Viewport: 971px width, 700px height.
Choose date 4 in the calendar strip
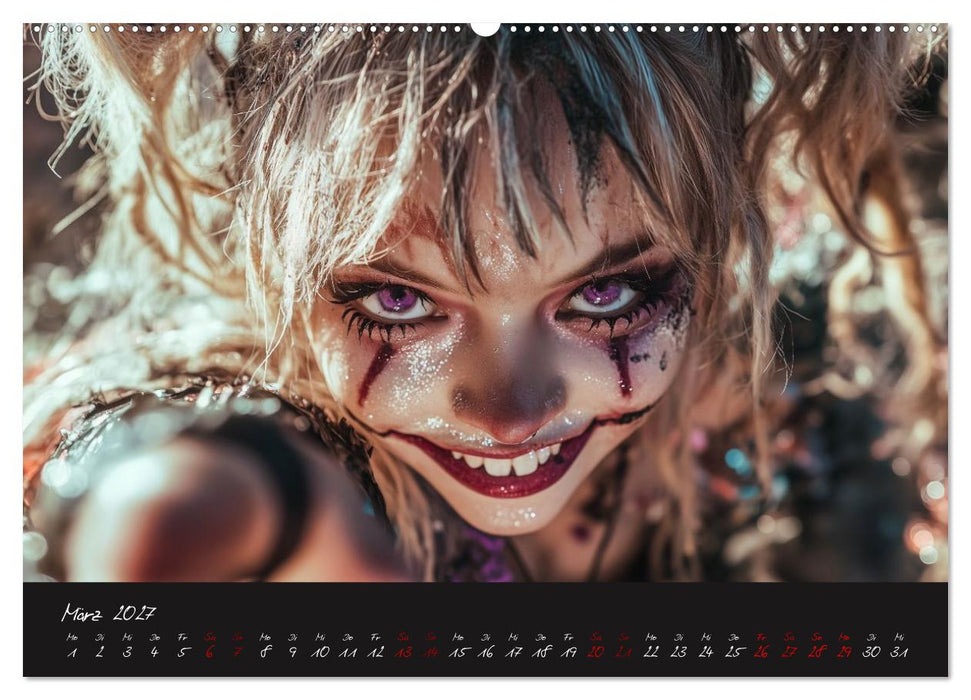pos(154,652)
